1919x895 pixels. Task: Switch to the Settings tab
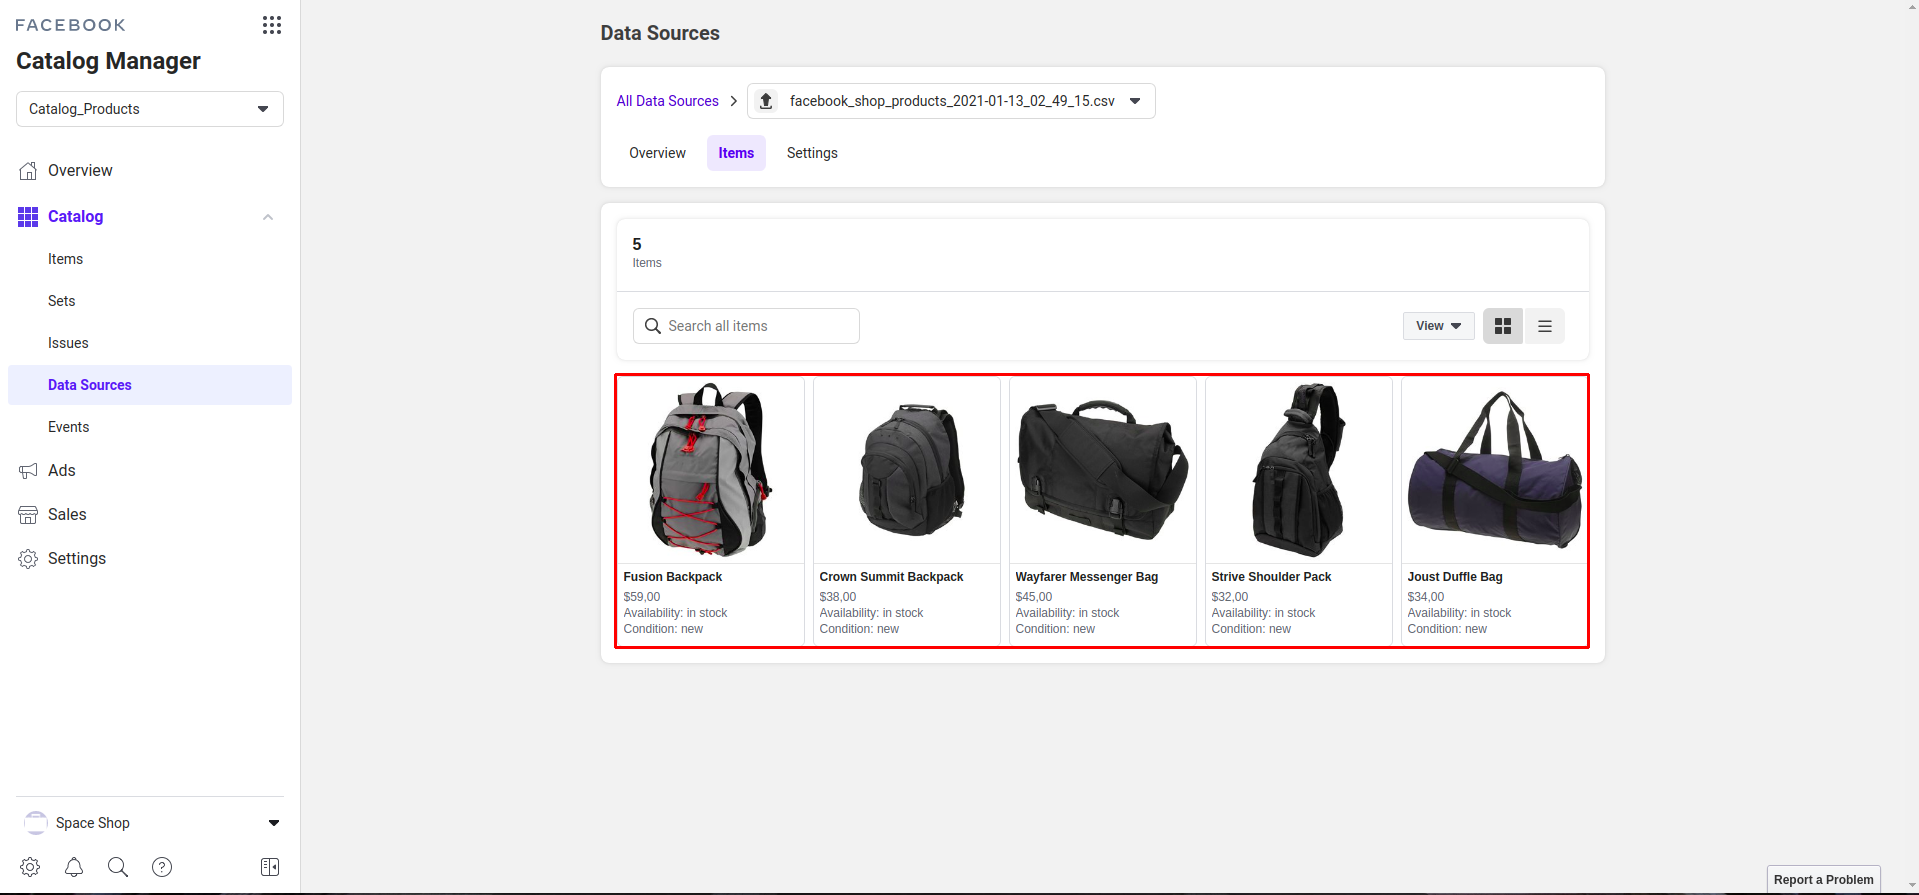811,153
